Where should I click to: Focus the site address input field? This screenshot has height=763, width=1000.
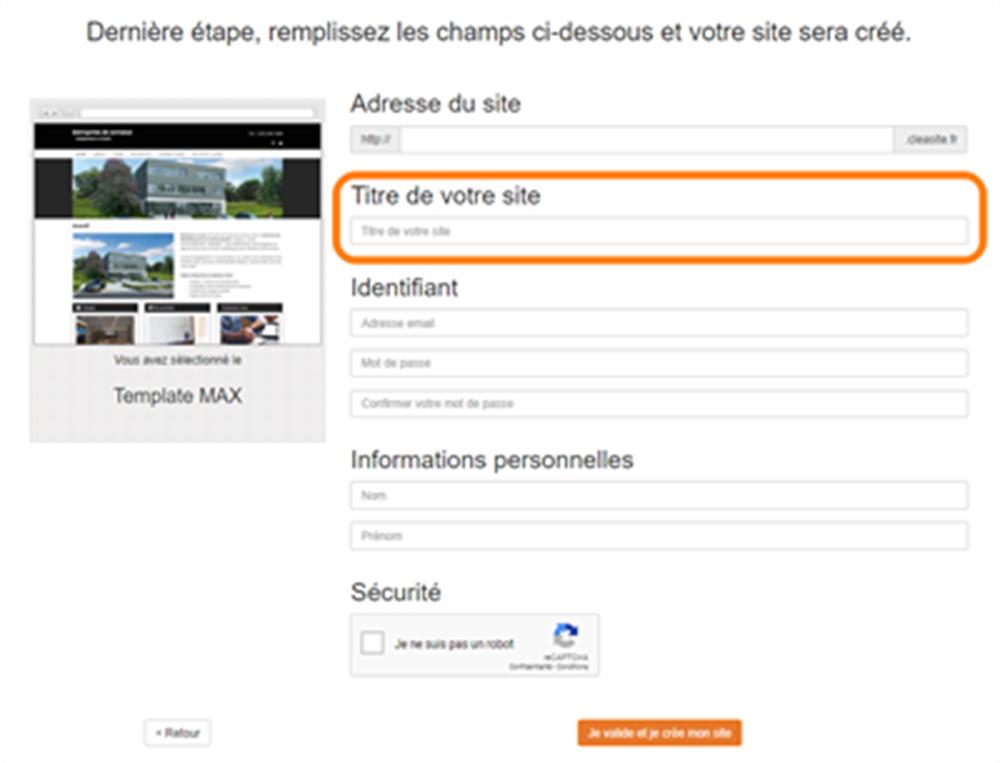[x=647, y=139]
